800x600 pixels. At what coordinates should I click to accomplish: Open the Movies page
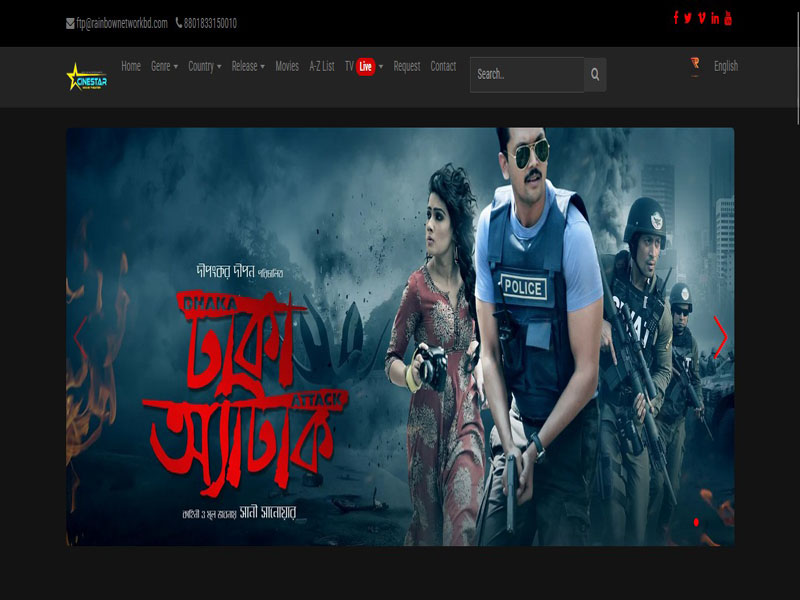coord(287,66)
